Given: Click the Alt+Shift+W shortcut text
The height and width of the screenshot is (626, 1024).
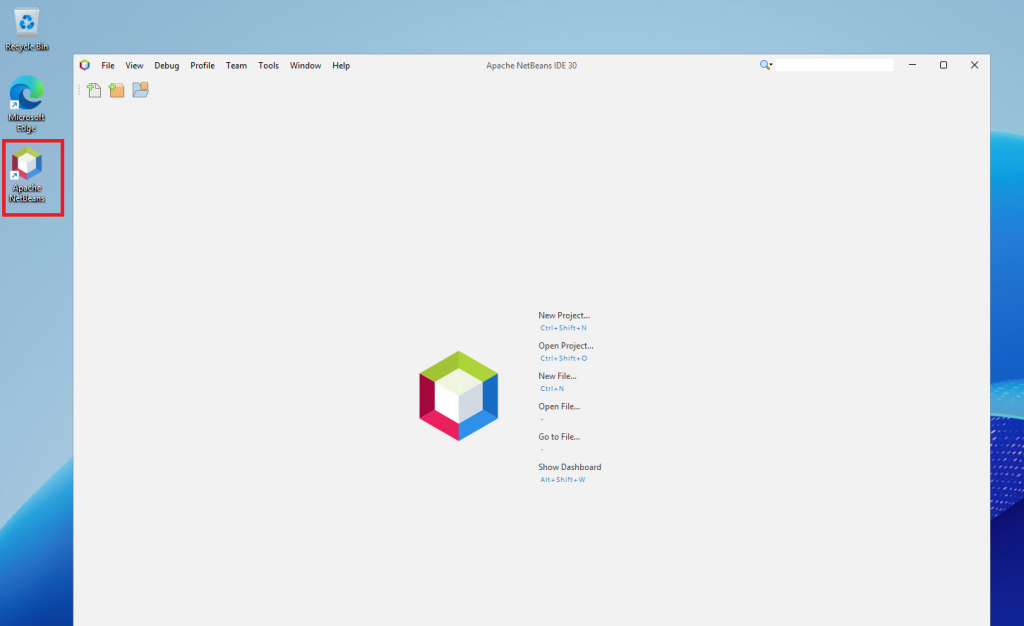Looking at the screenshot, I should (562, 480).
